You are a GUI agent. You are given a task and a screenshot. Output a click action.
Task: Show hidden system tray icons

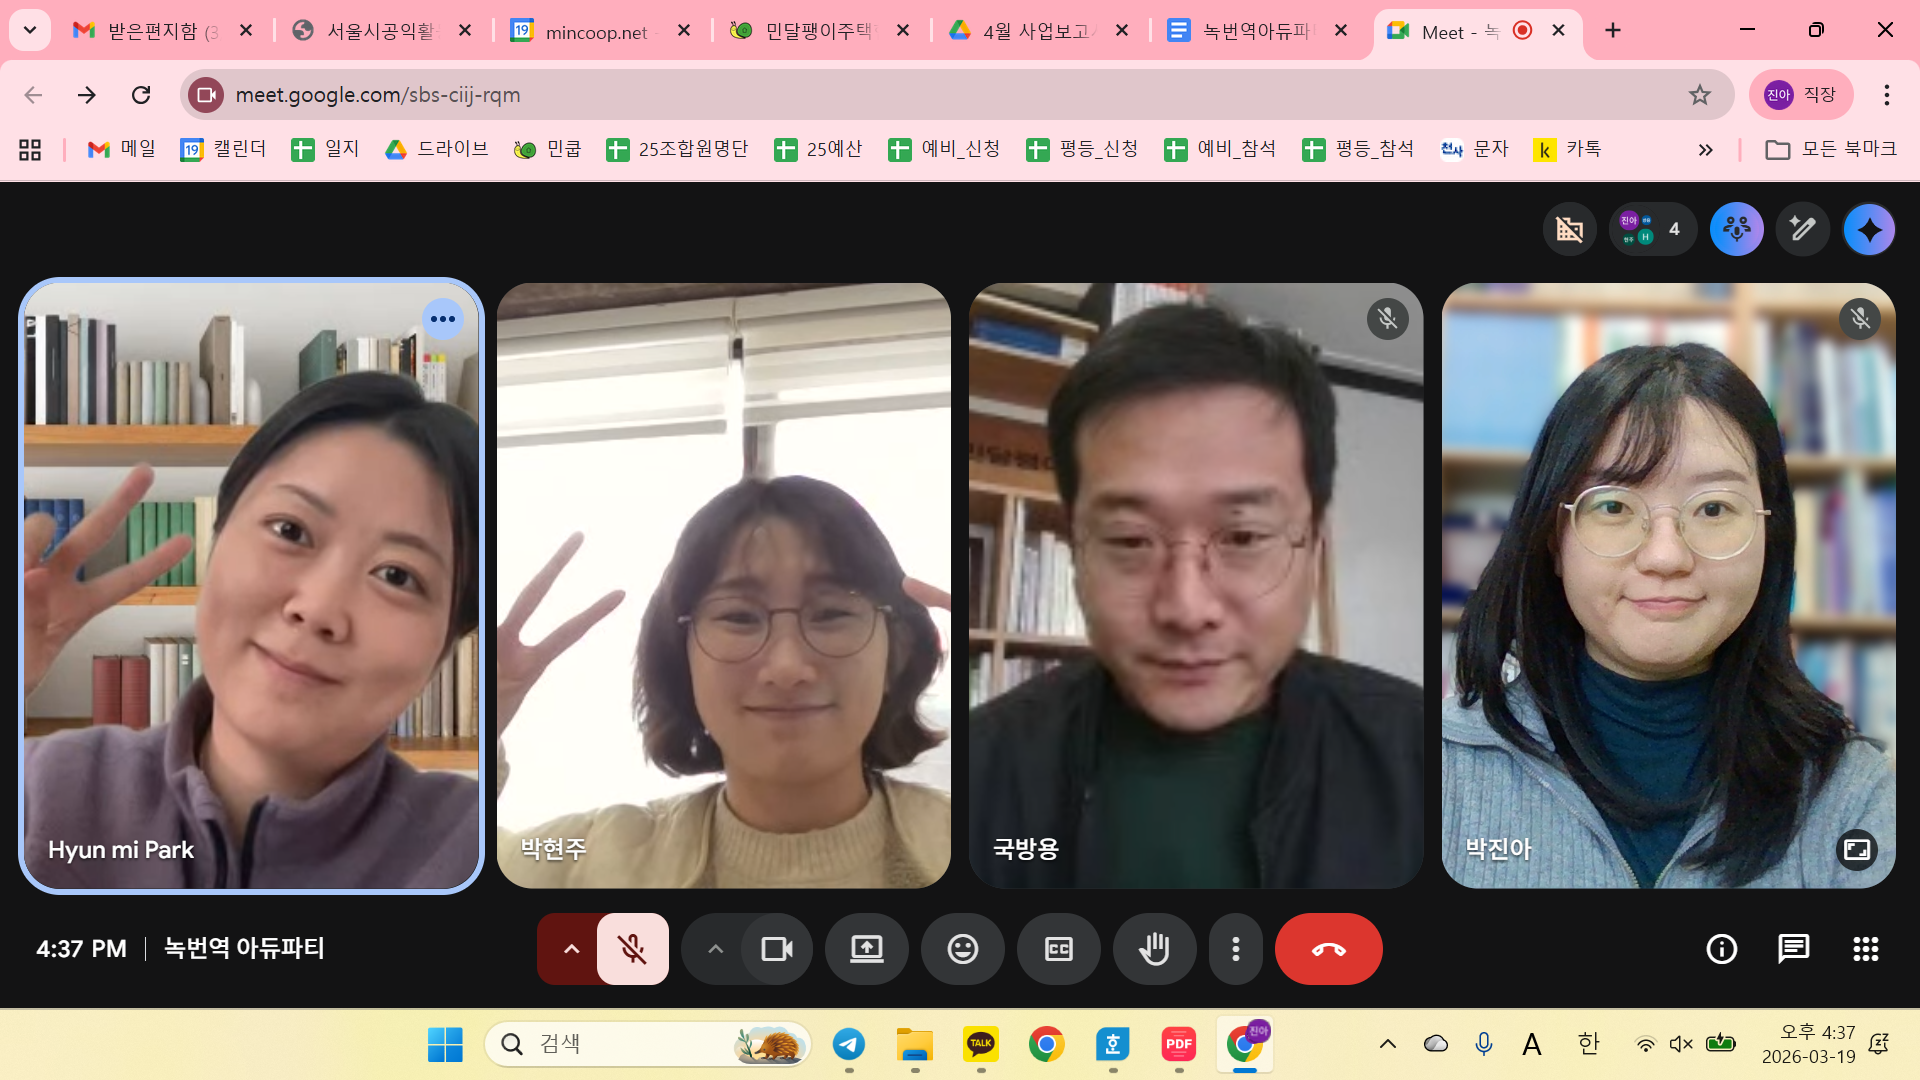click(1388, 1045)
